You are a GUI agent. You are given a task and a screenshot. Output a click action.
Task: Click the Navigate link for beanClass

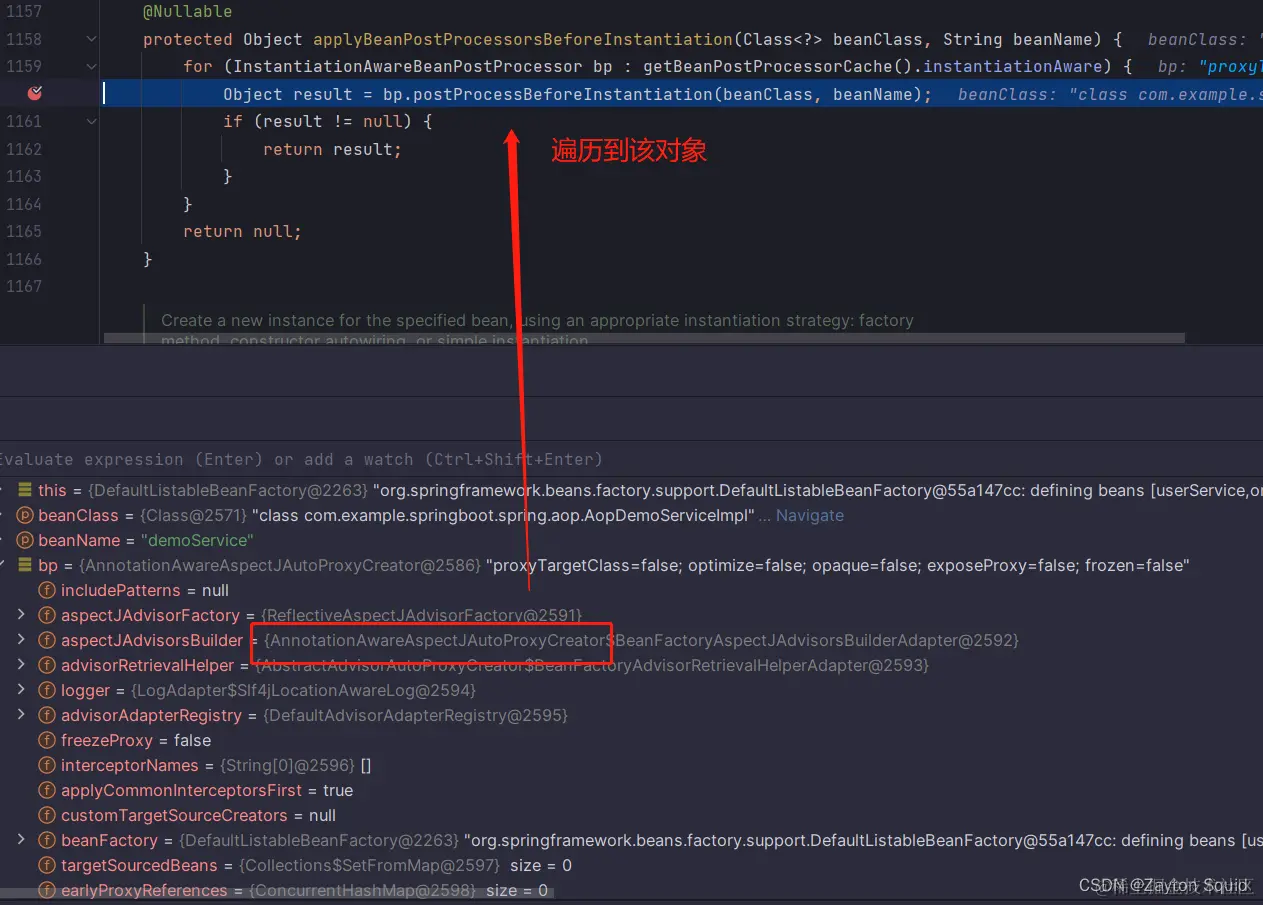click(810, 515)
